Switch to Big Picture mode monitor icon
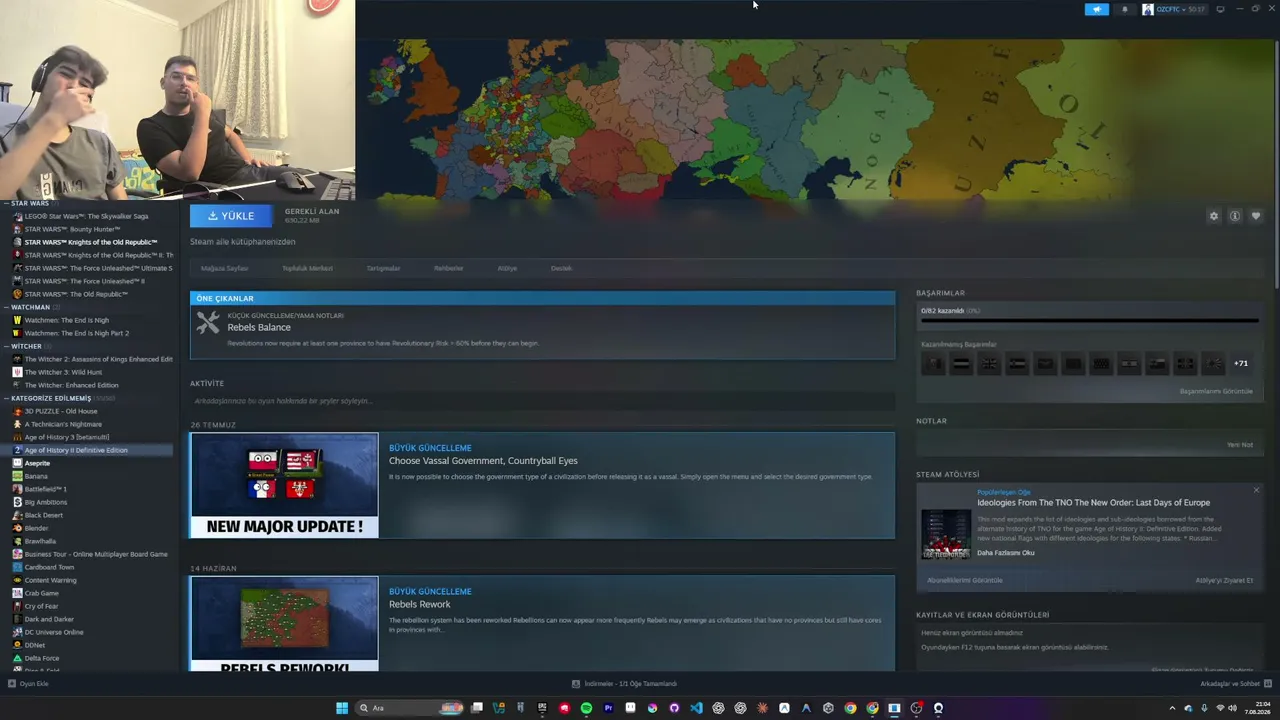Image resolution: width=1280 pixels, height=720 pixels. (x=1220, y=9)
